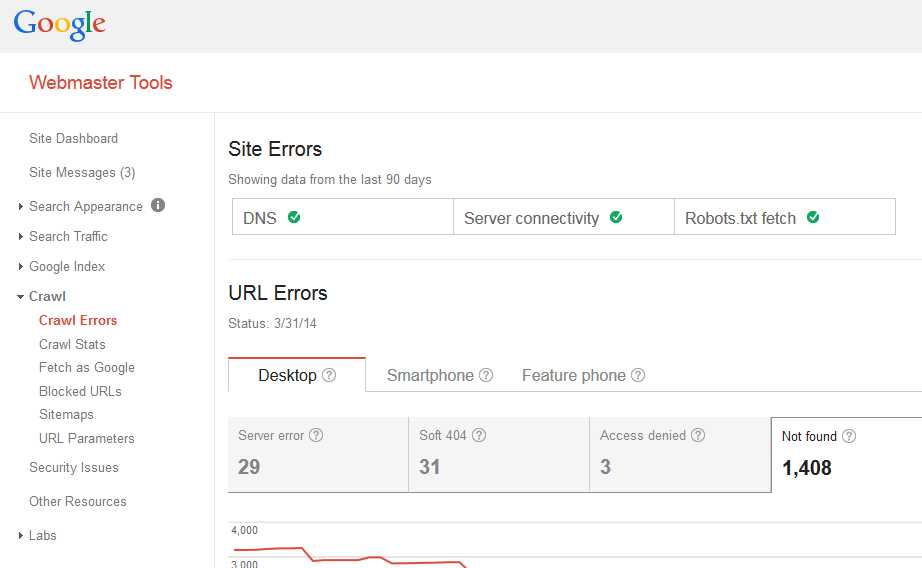Click the Not found help icon
922x568 pixels.
click(x=849, y=436)
